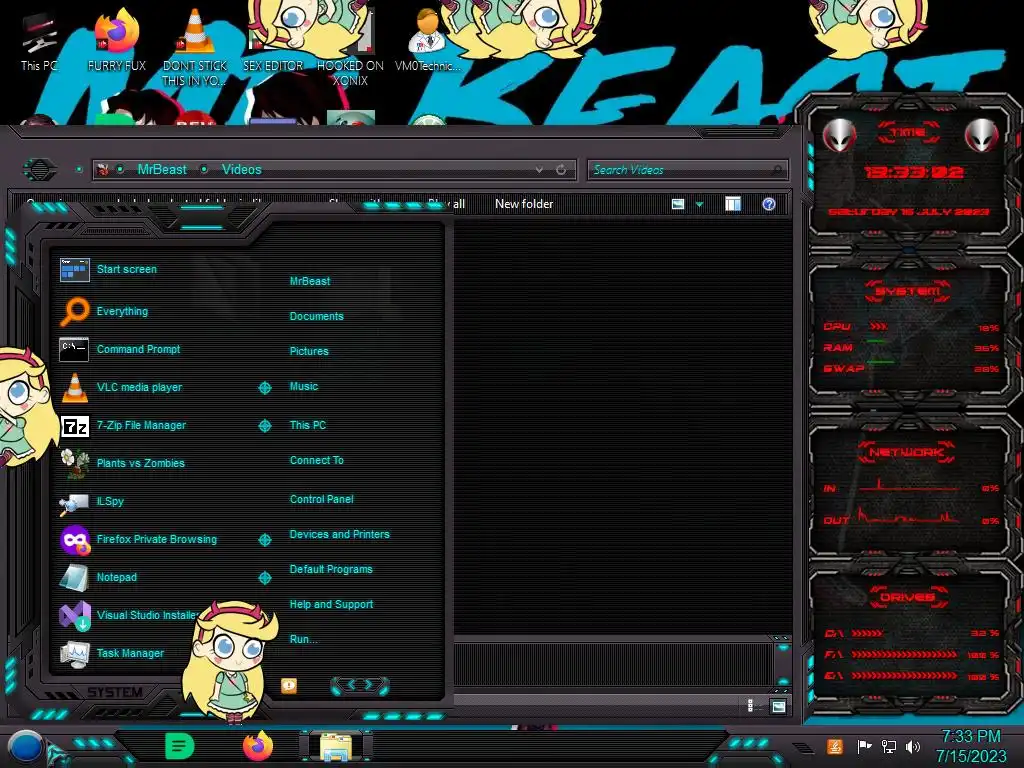This screenshot has height=768, width=1024.
Task: Open MrBeast user folder link
Action: [x=310, y=281]
